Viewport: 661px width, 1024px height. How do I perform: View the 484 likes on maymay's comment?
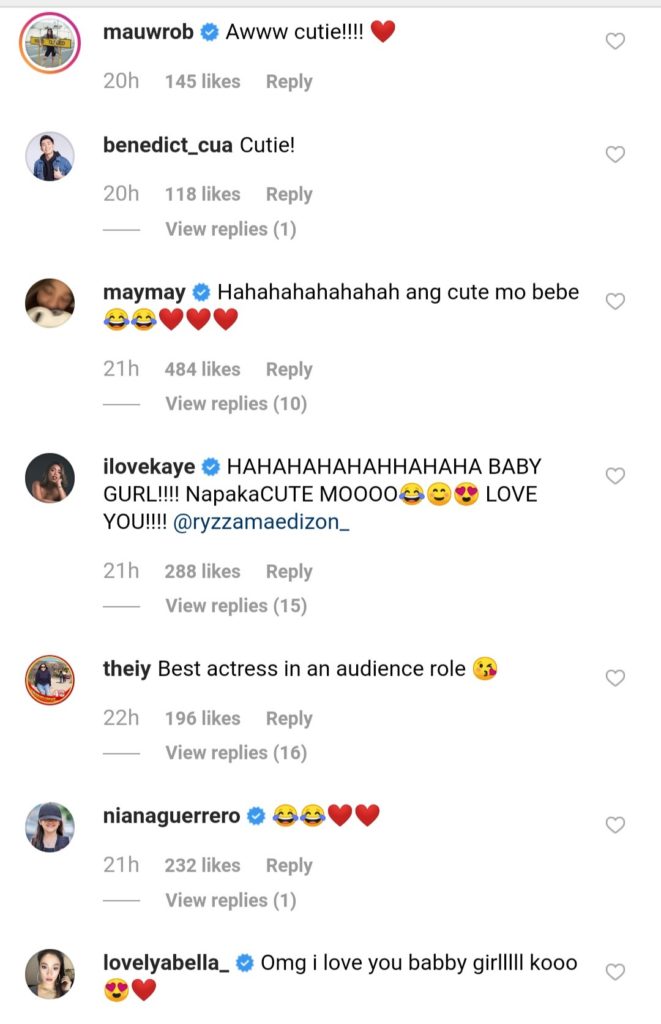(202, 369)
